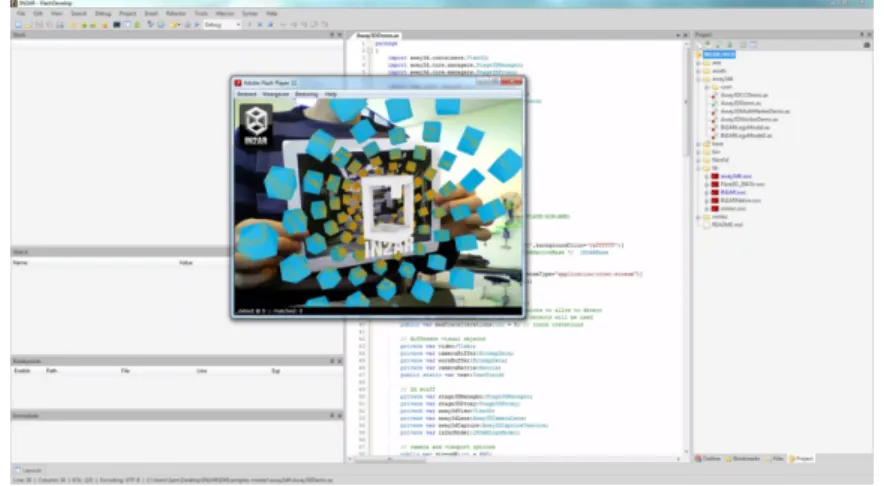The height and width of the screenshot is (486, 884).
Task: Switch to the Bookmarks tab
Action: pyautogui.click(x=742, y=459)
